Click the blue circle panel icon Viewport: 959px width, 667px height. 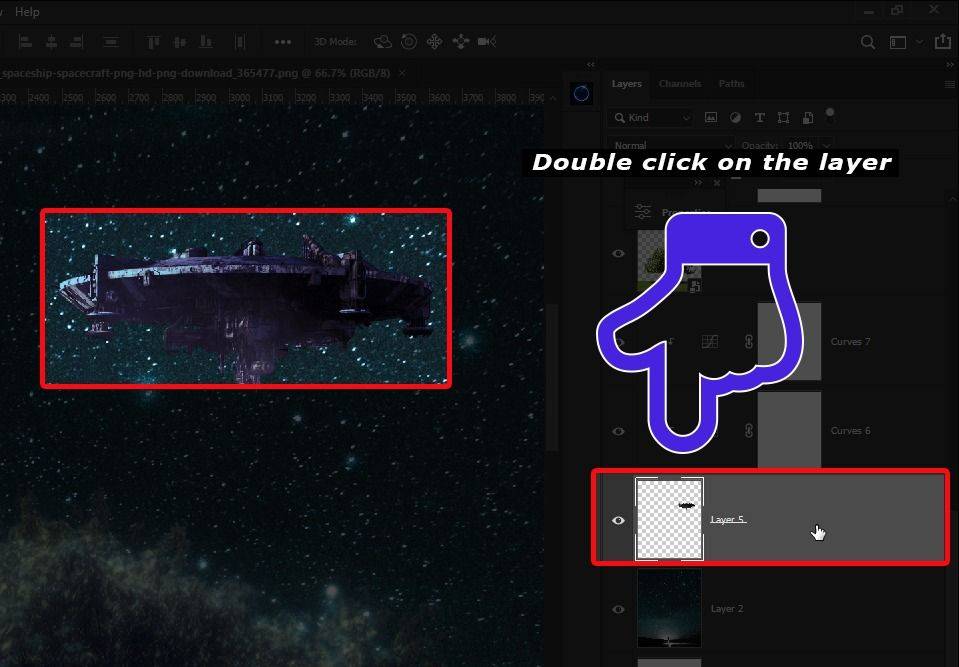coord(581,94)
